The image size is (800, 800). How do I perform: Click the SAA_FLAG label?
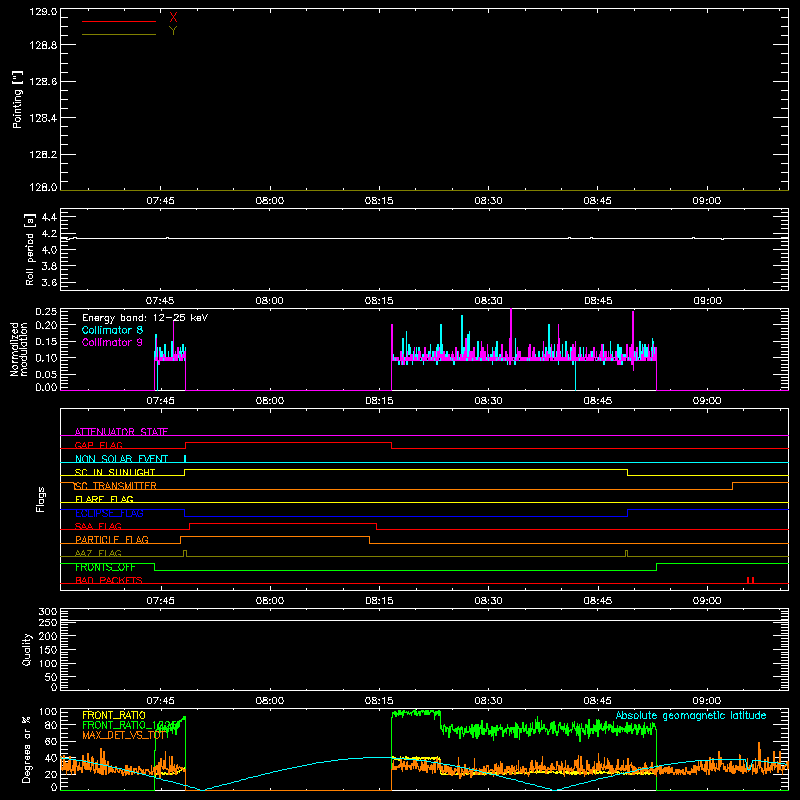(98, 526)
